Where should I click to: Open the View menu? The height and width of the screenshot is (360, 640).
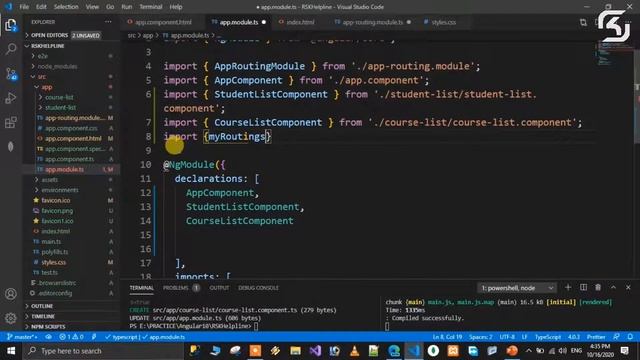[x=92, y=7]
